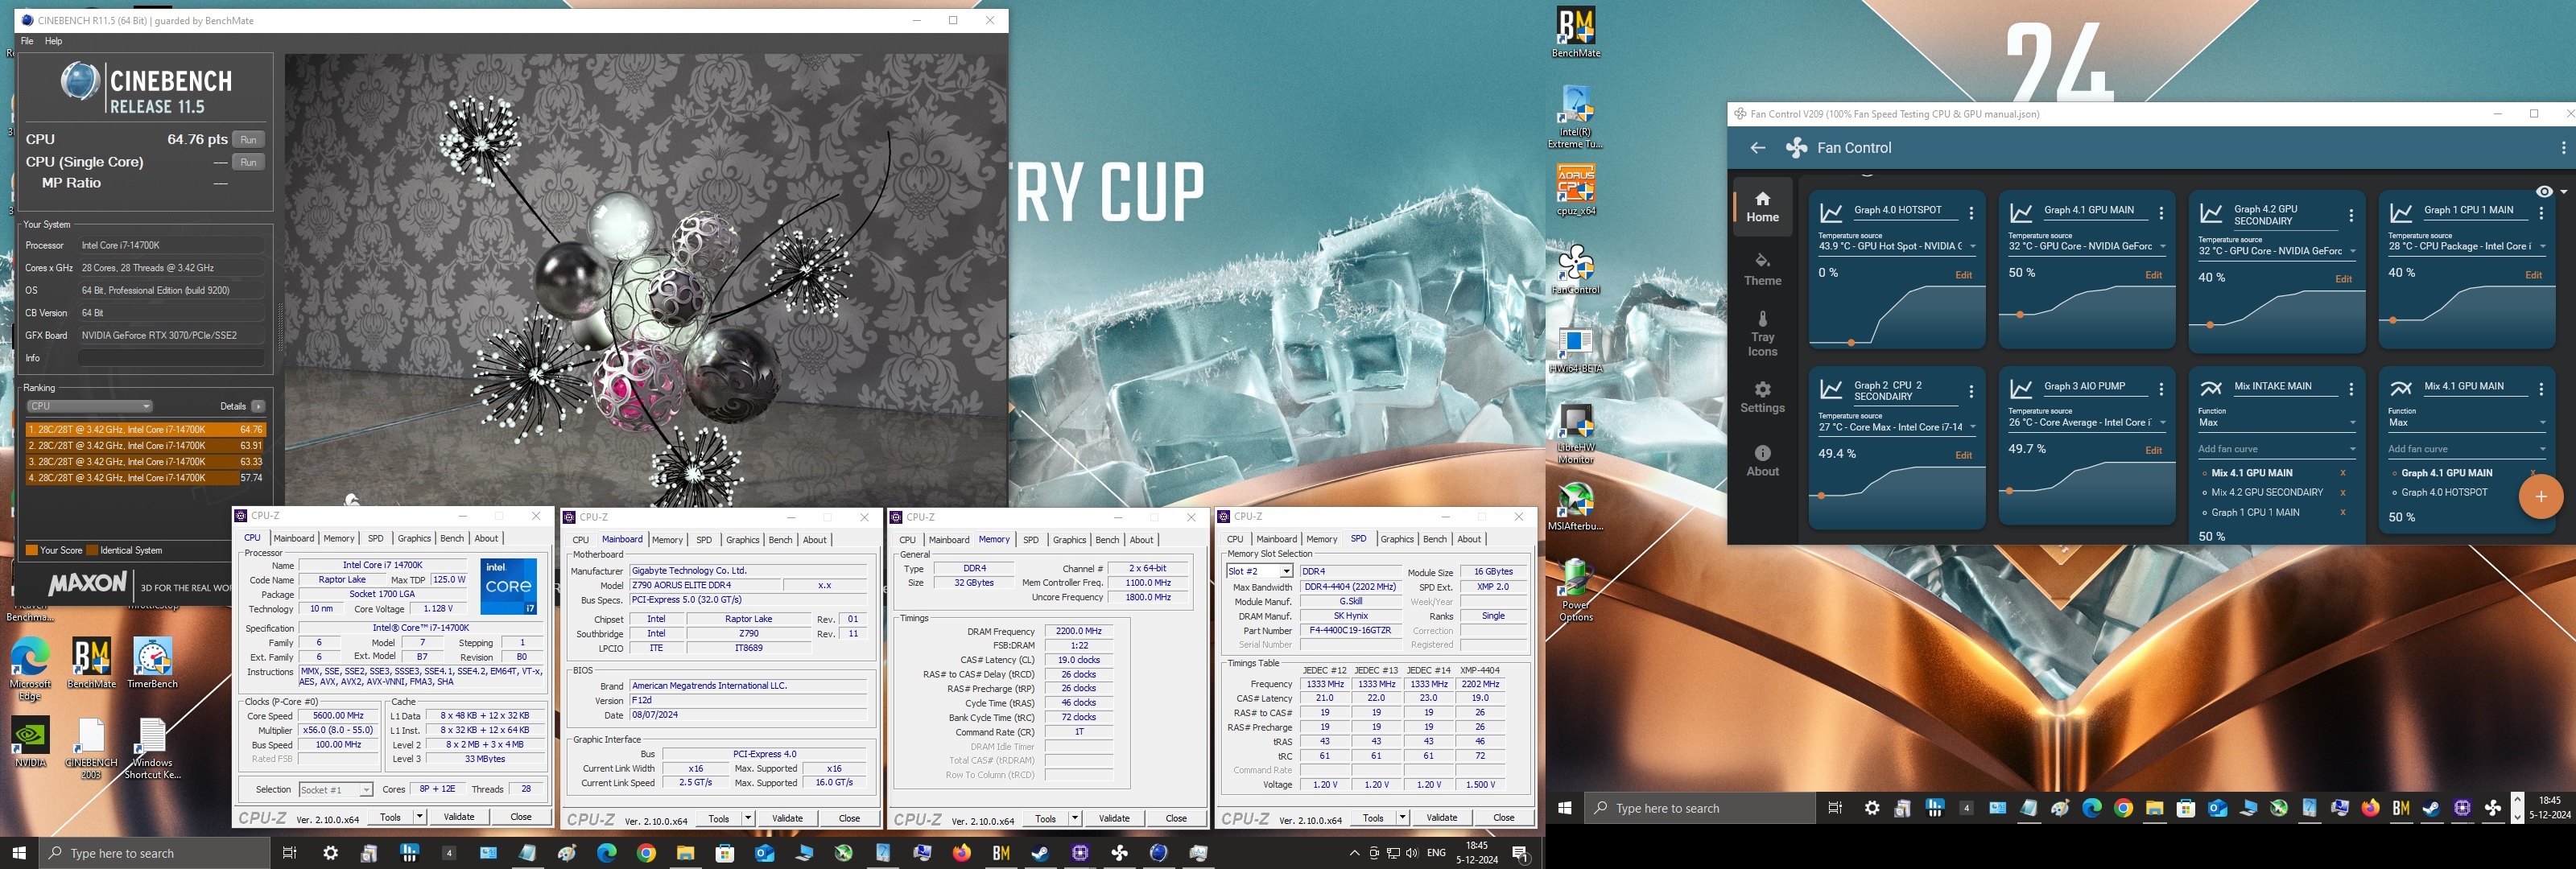Click part number F4-4400C19-16GTZR in CPU-Z SPD

tap(1350, 631)
